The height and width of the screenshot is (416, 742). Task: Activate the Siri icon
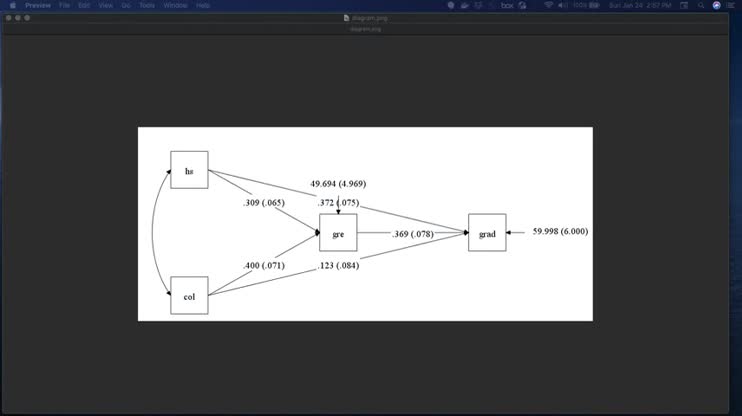[x=716, y=5]
